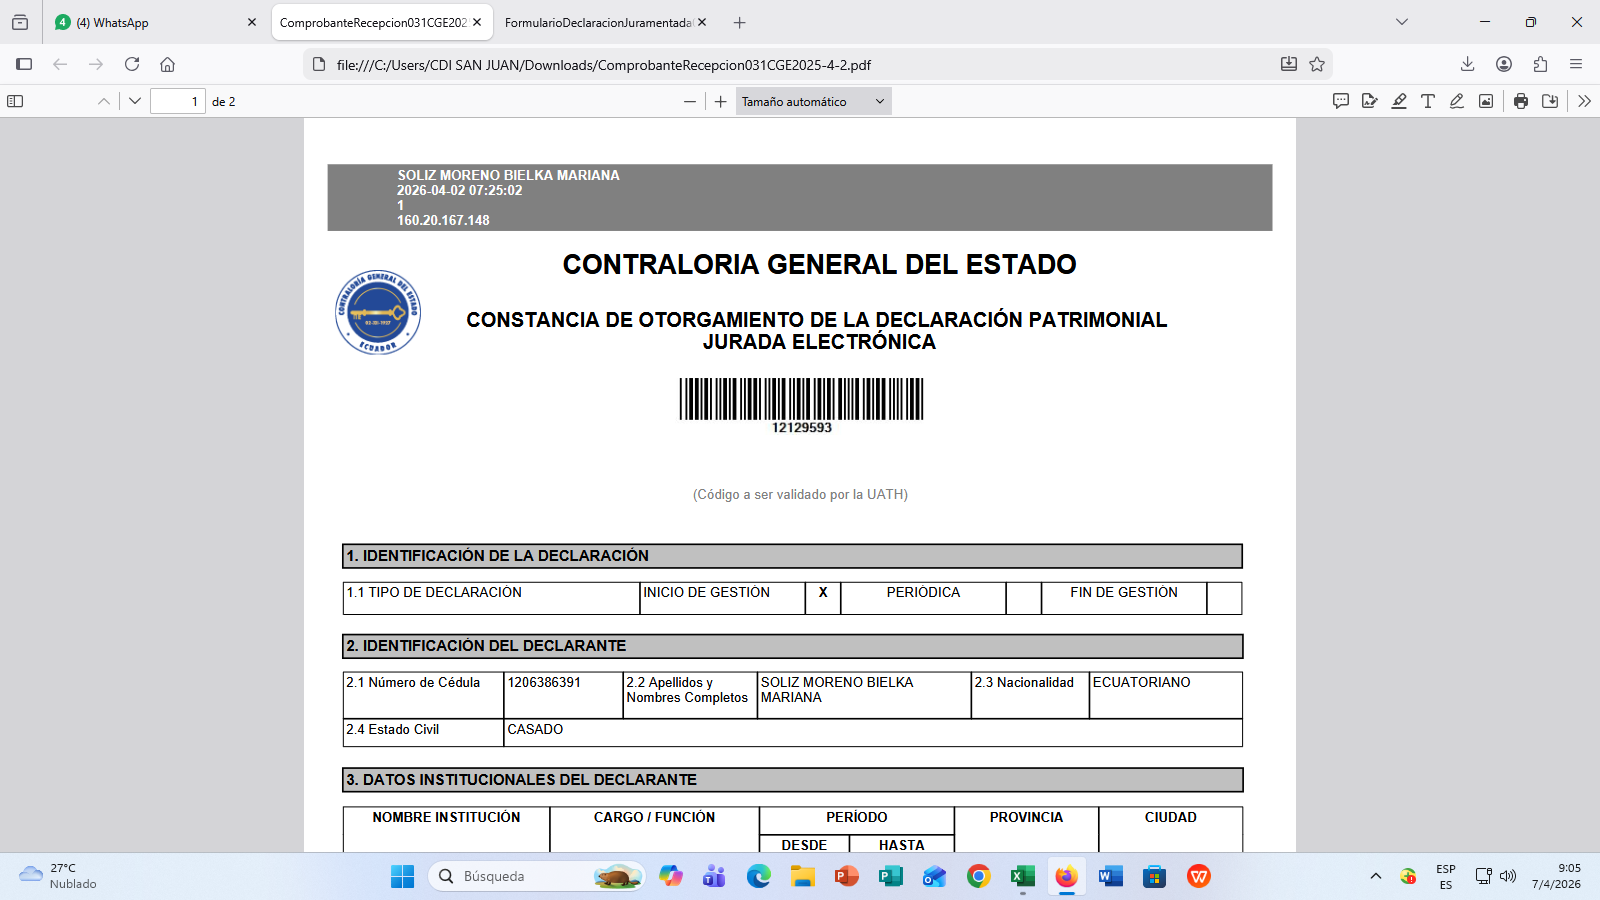Click the comment annotation icon
The width and height of the screenshot is (1600, 900).
(1341, 101)
